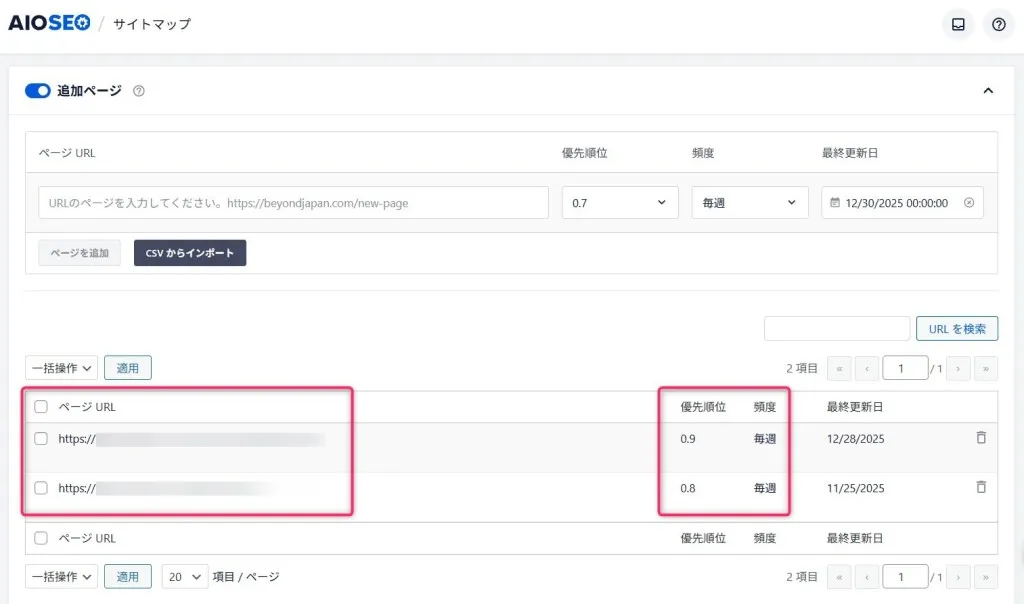Click the ページ URL input field
Viewport: 1024px width, 604px height.
(293, 203)
